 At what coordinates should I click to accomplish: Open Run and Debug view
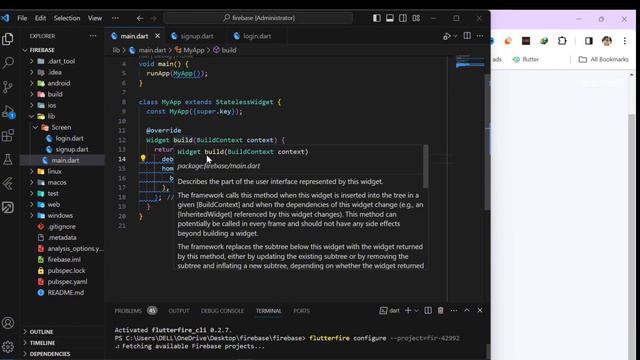coord(8,111)
